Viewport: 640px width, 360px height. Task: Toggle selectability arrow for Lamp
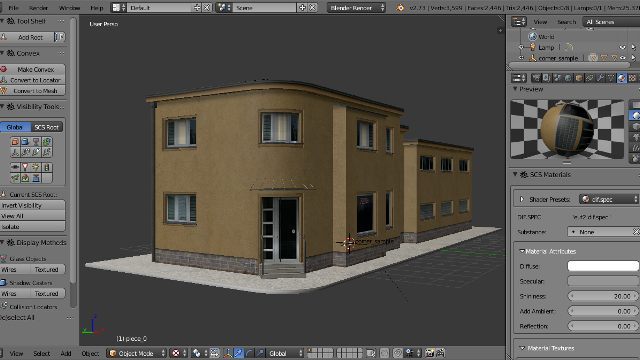[633, 47]
